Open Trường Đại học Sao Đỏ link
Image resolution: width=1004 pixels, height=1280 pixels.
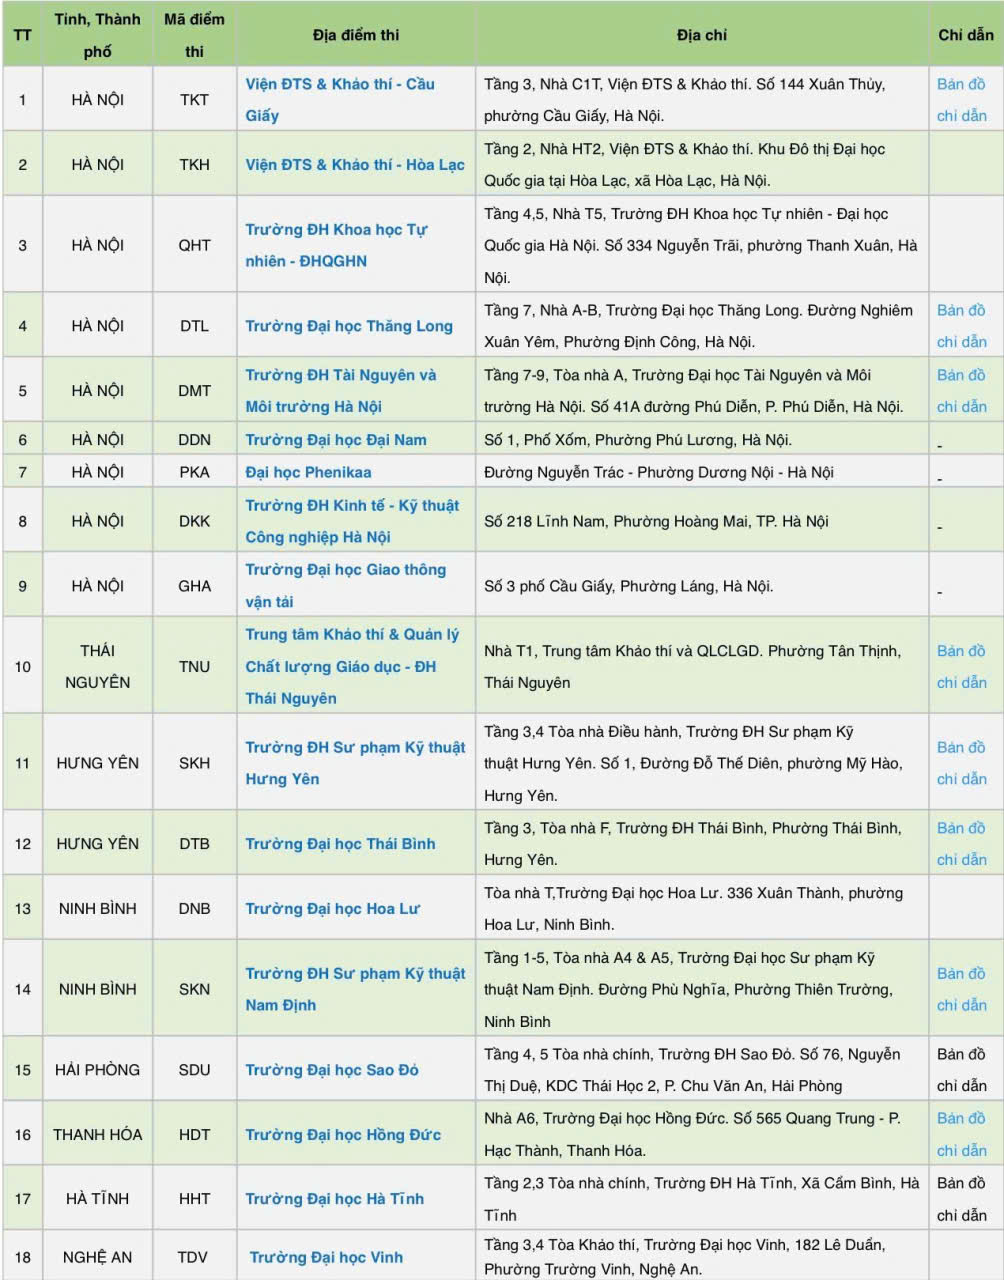tap(332, 1070)
